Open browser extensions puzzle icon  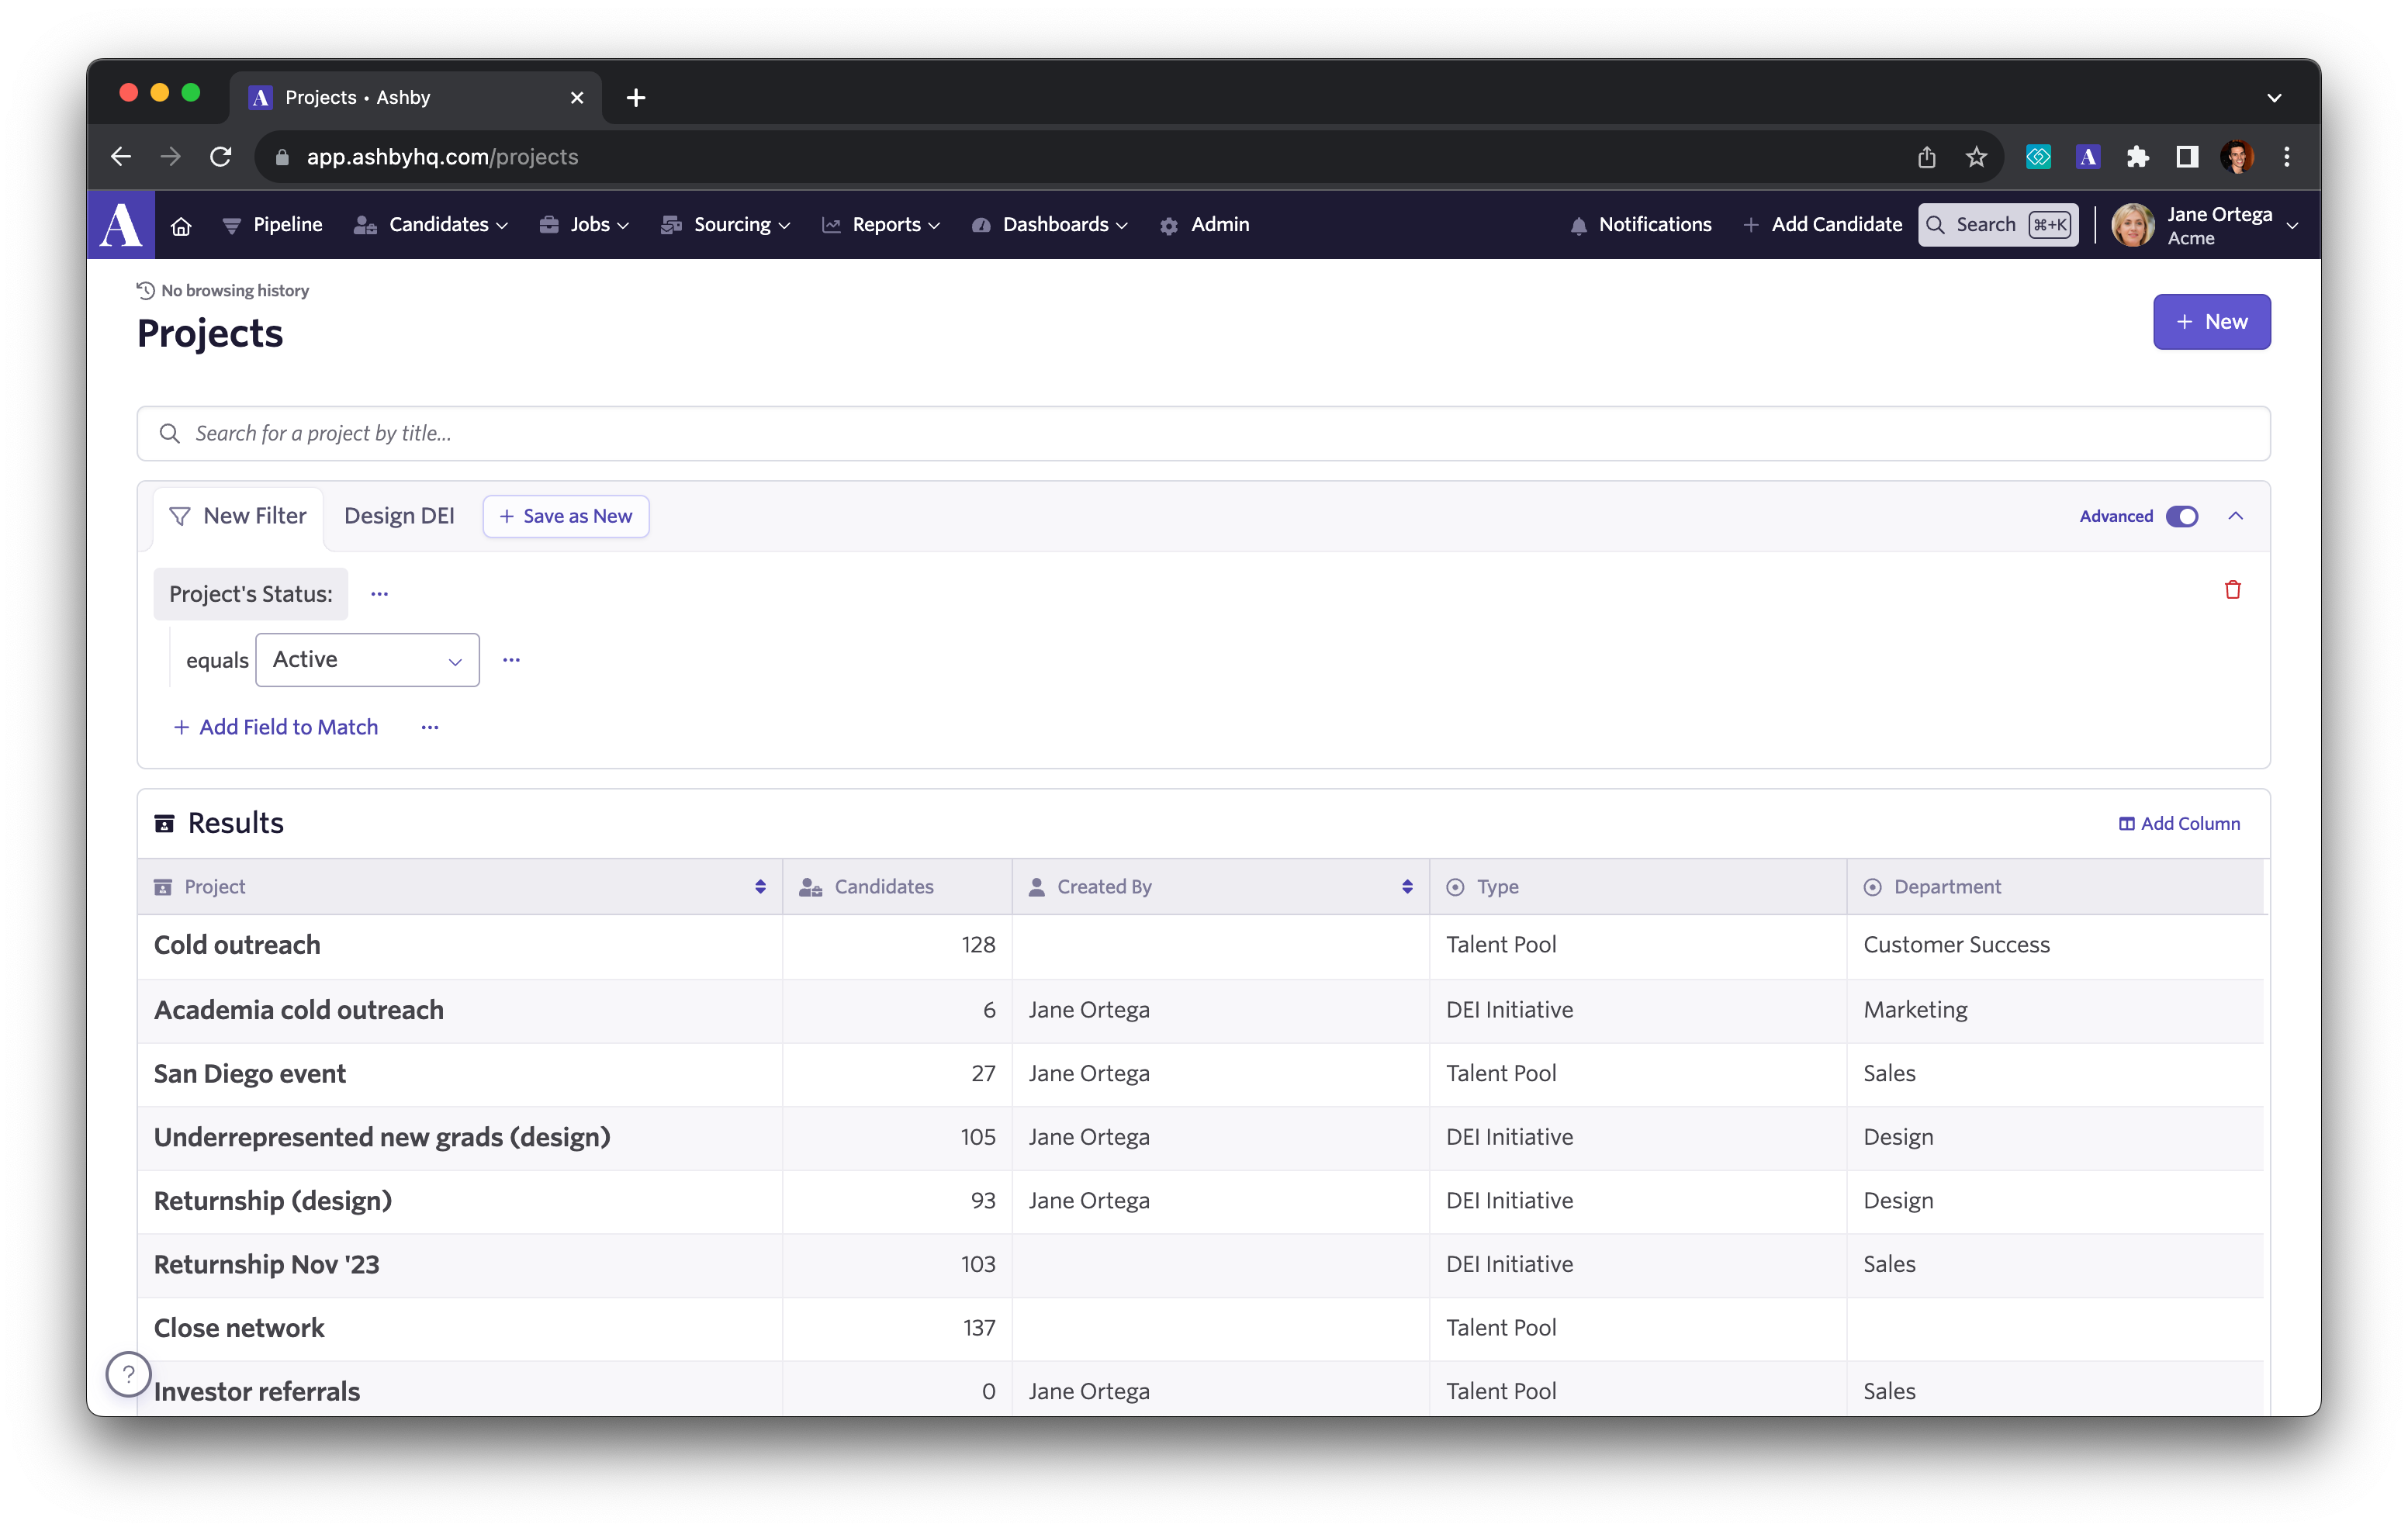coord(2137,157)
